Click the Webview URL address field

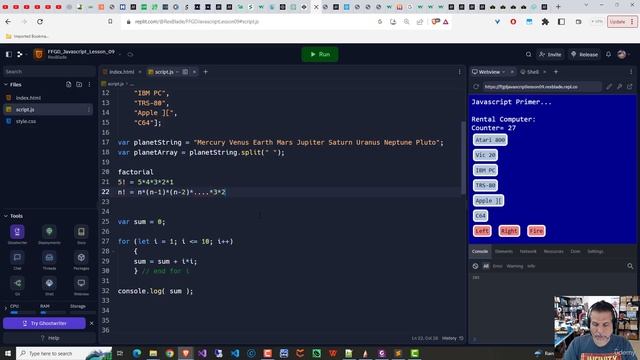click(542, 87)
